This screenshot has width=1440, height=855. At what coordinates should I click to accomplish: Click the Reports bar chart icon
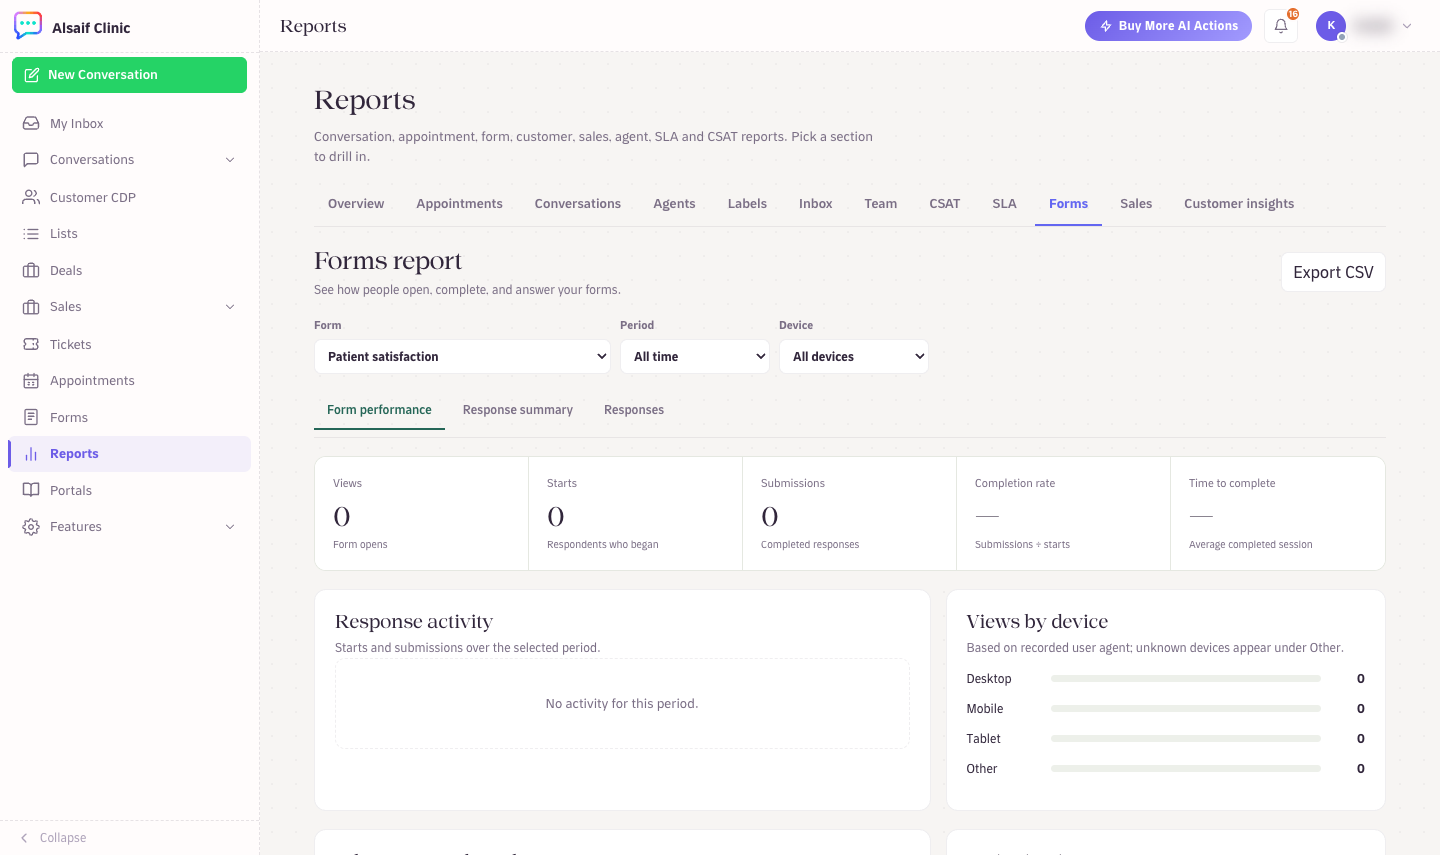(31, 454)
